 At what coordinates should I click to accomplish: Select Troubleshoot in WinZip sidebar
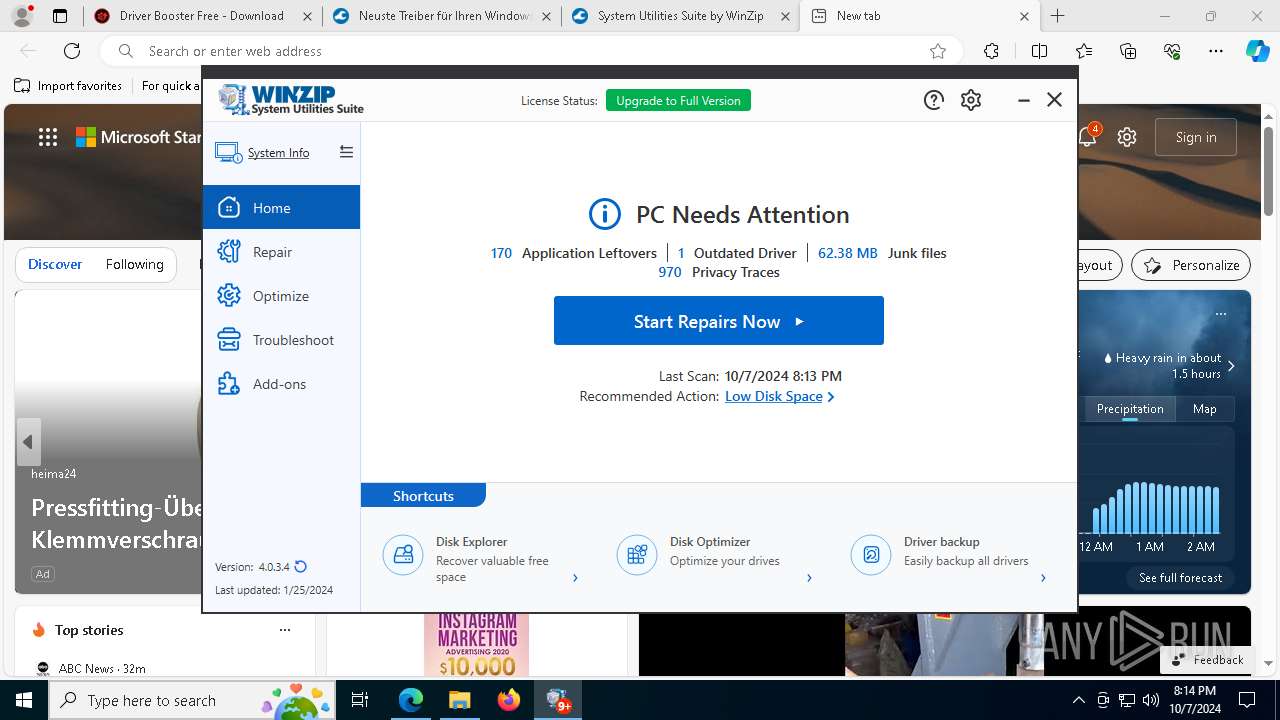point(281,339)
